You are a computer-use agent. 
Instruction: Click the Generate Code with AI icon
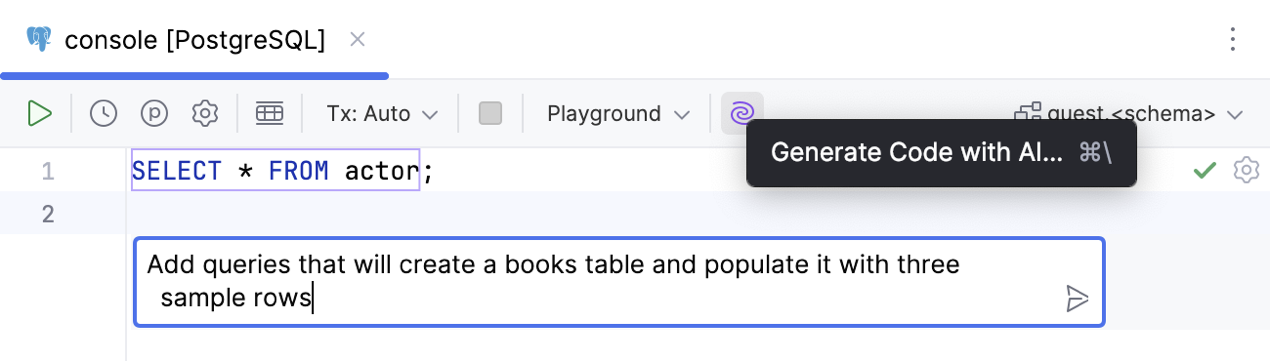(x=742, y=113)
